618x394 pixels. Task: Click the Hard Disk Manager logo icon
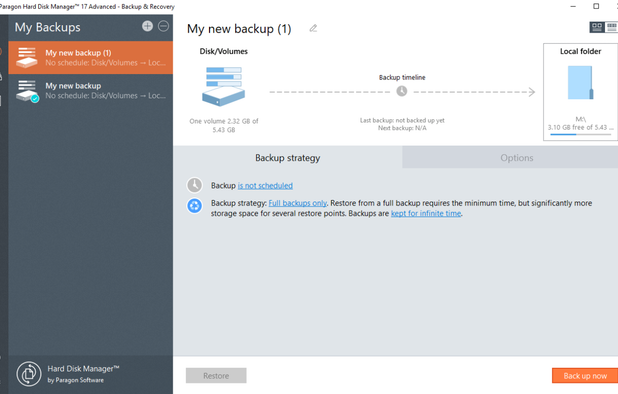(x=29, y=374)
